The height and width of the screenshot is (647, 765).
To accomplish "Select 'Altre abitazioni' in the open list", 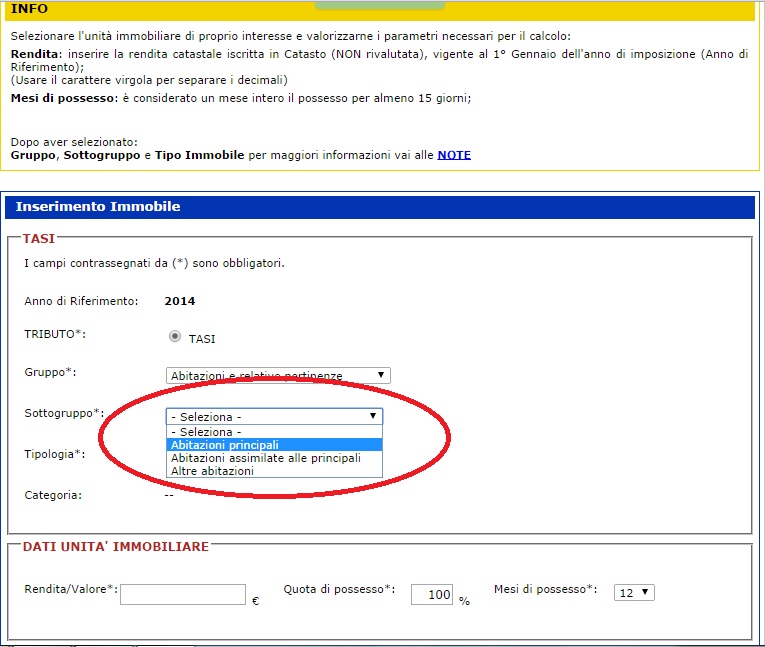I will 212,471.
